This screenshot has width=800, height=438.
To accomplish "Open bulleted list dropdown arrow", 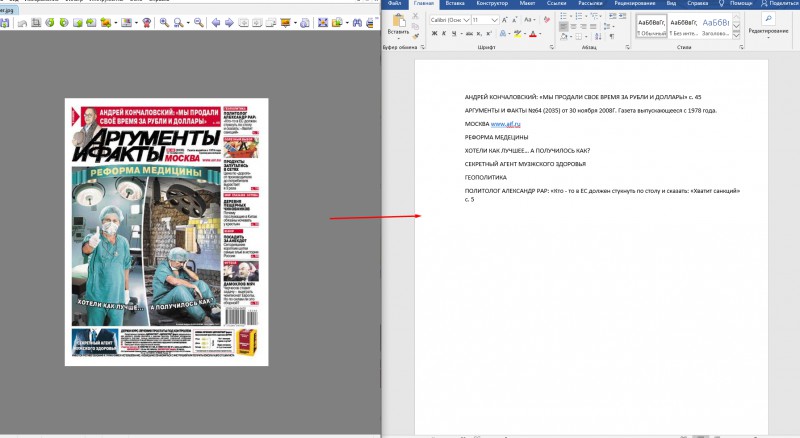I will (571, 16).
